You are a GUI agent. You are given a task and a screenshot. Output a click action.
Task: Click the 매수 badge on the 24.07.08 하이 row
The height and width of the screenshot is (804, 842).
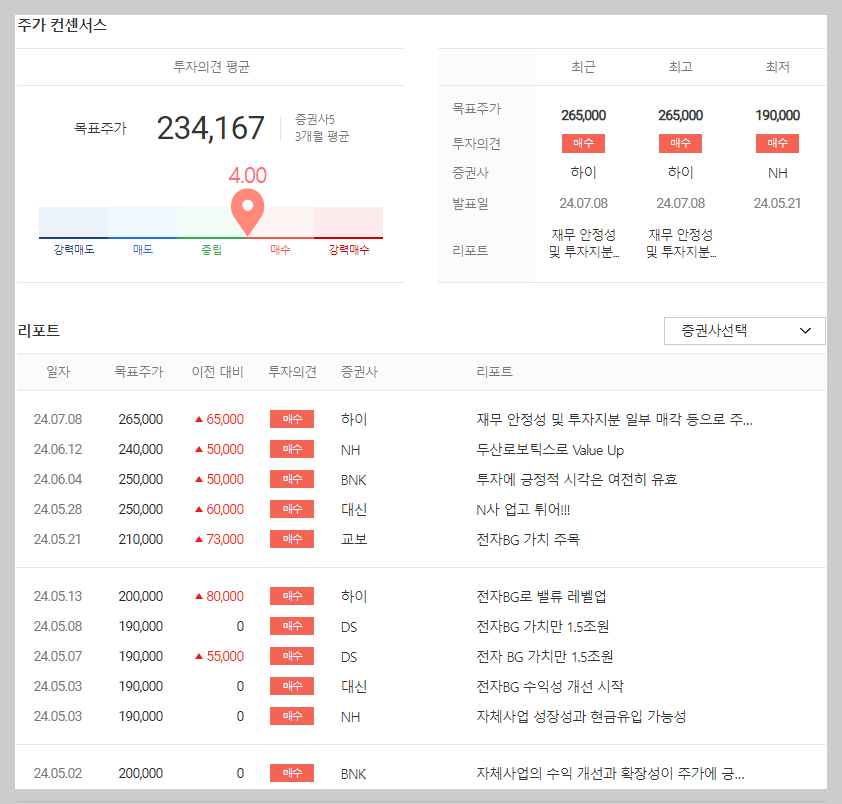point(291,419)
